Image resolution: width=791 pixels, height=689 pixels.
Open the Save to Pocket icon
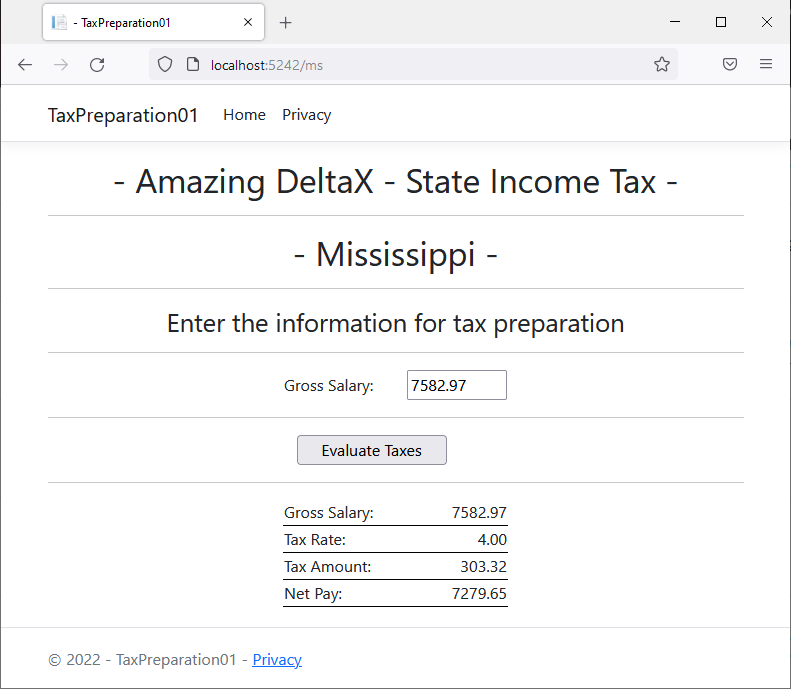(x=729, y=64)
